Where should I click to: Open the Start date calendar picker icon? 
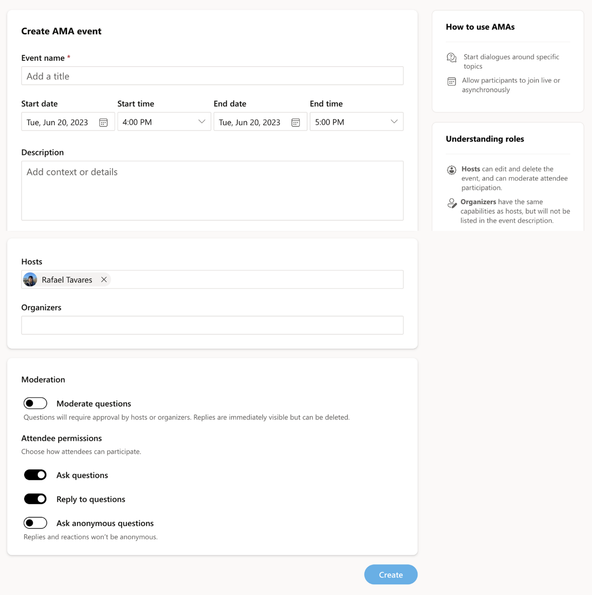(103, 122)
